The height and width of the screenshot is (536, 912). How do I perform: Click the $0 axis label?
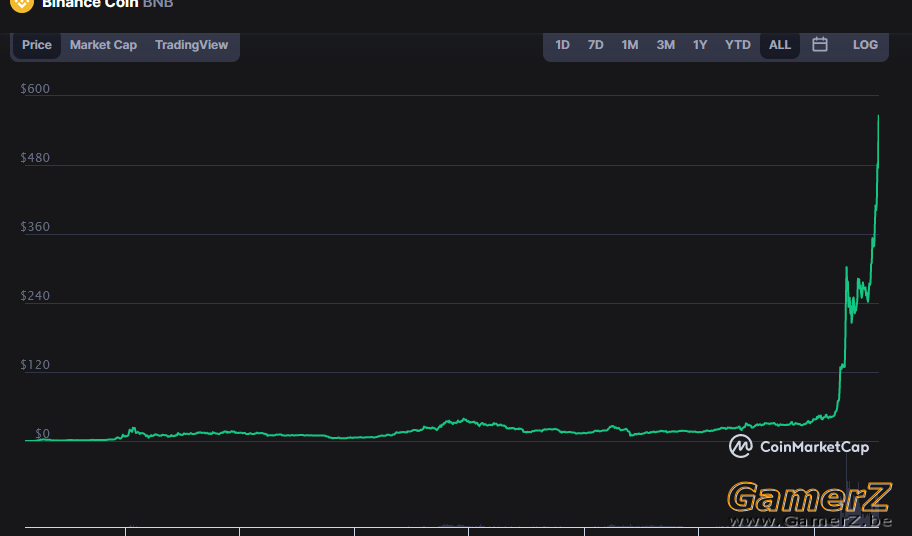coord(42,434)
